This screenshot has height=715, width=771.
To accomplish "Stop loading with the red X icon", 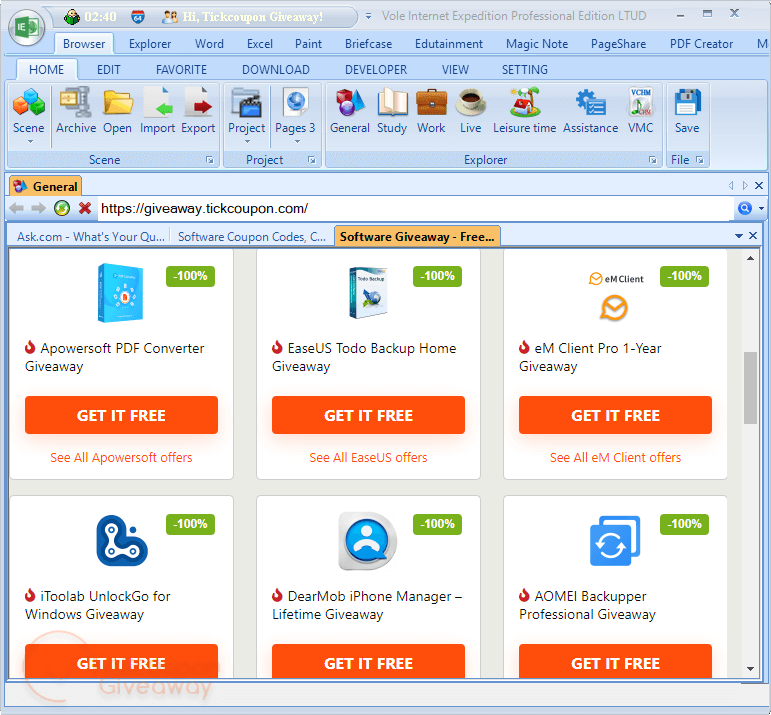I will pyautogui.click(x=85, y=209).
